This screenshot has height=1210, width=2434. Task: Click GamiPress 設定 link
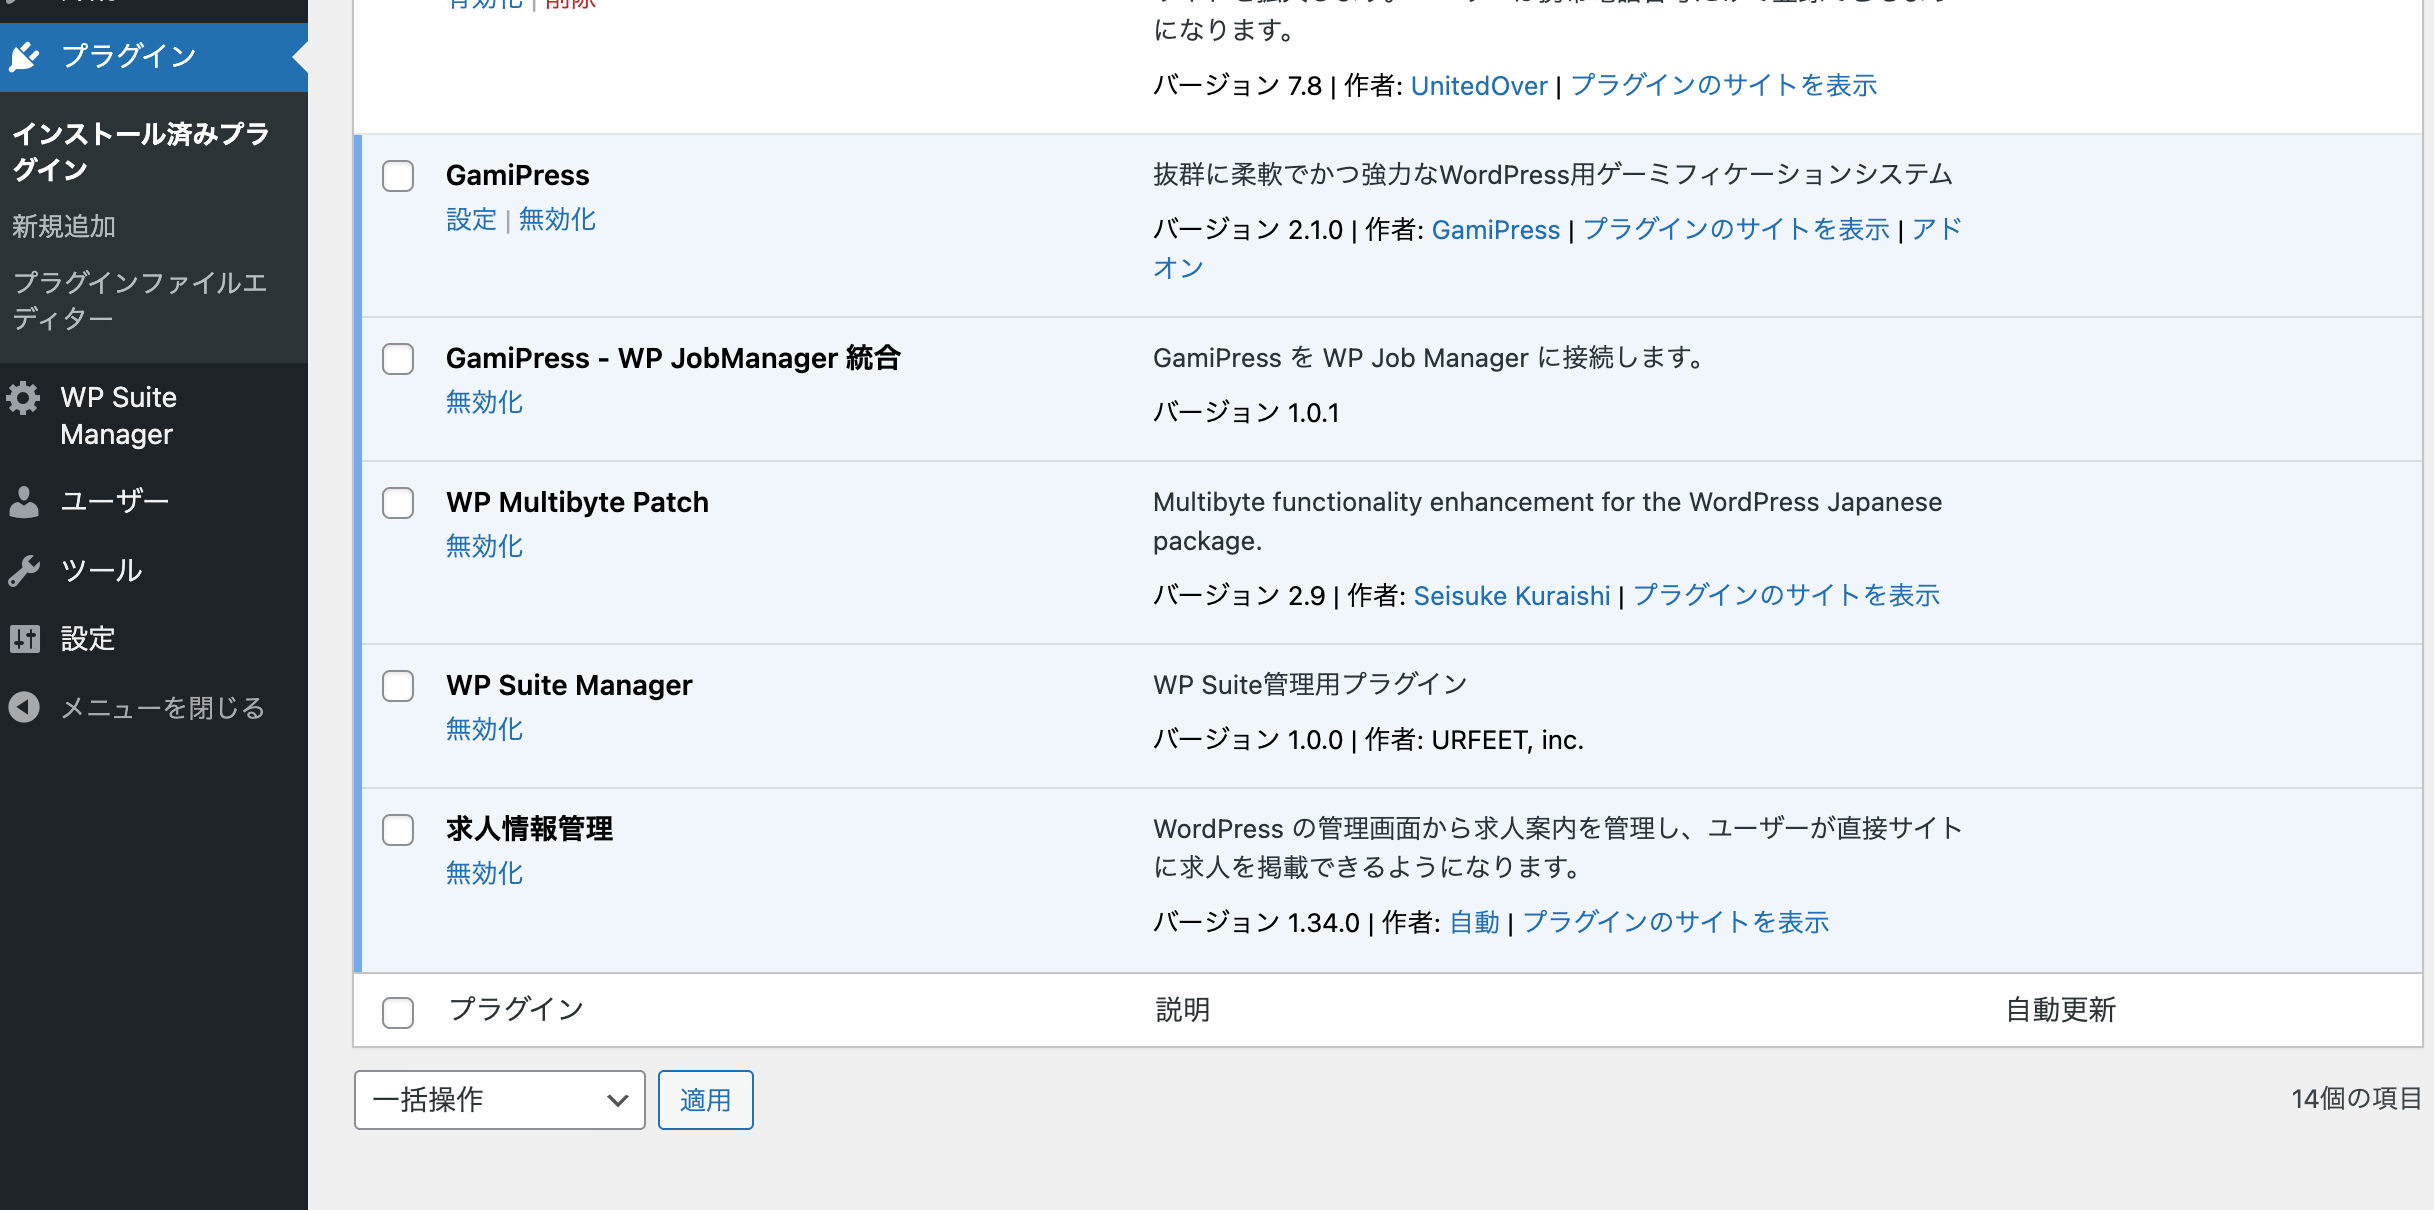(x=471, y=220)
